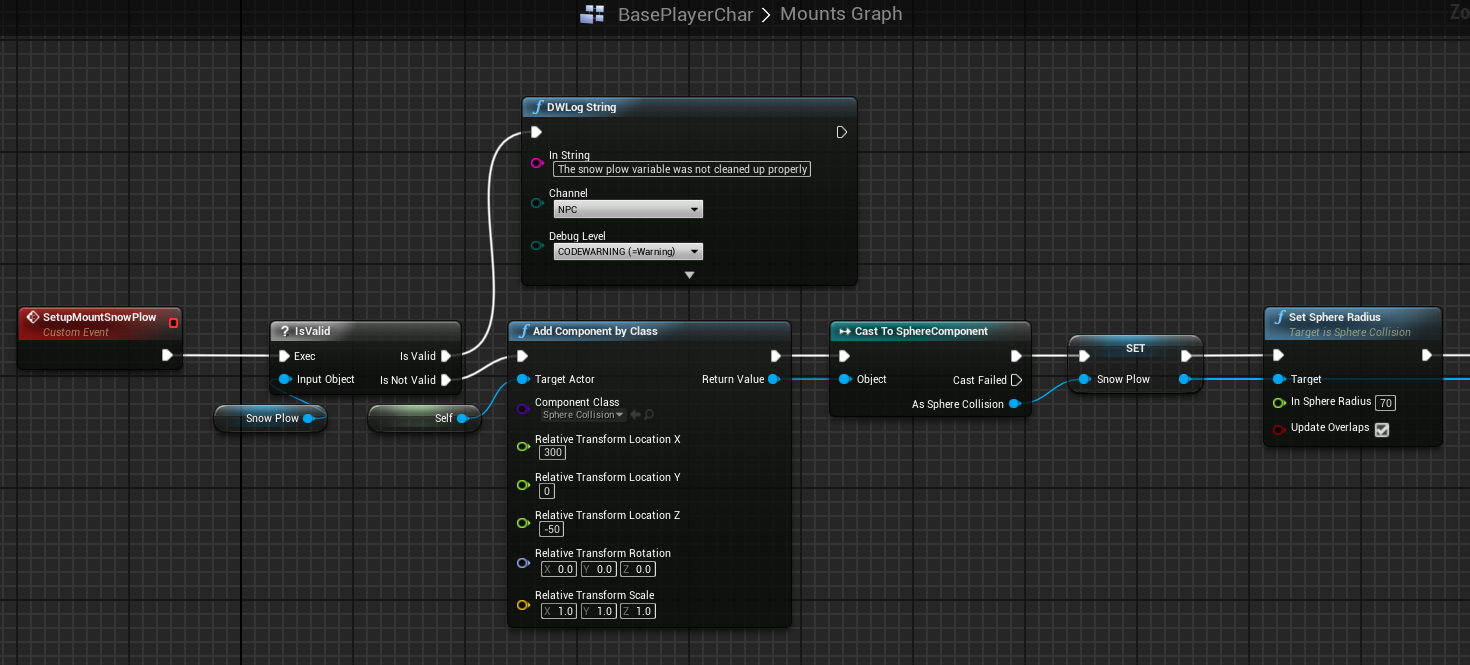Click the browse magnifier next to Component Class
1470x665 pixels.
point(649,415)
